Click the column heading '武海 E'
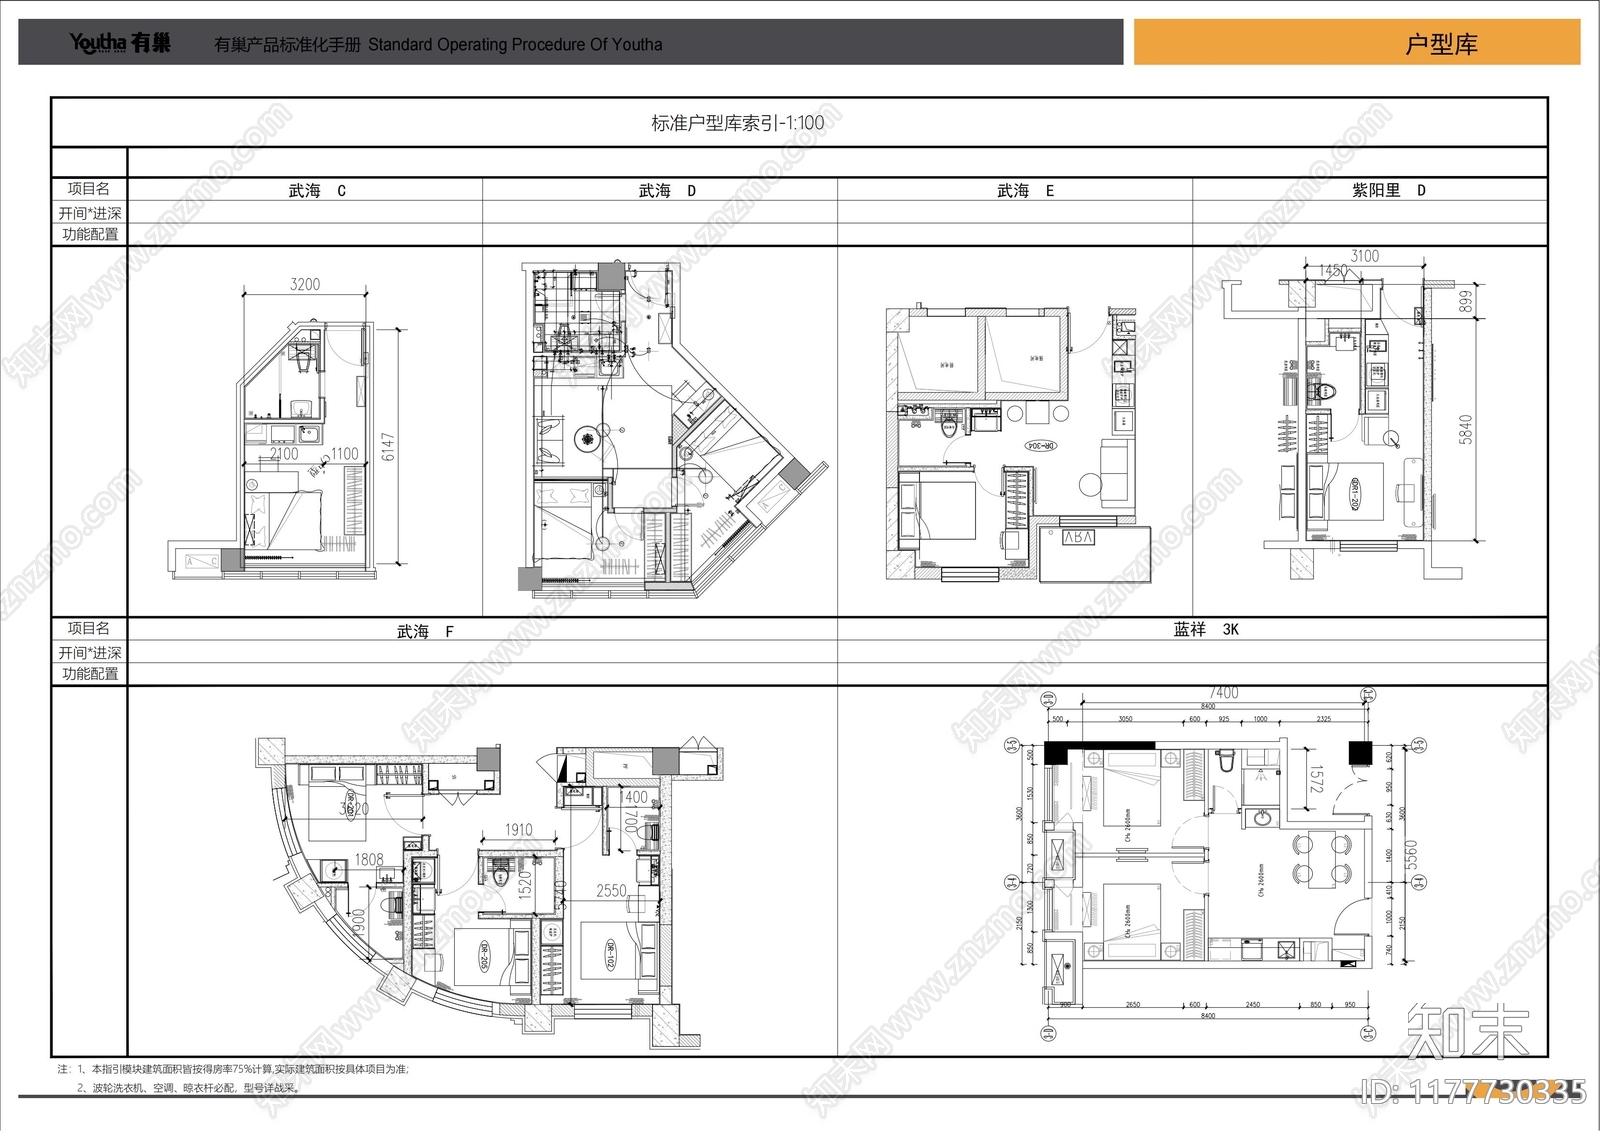1600x1131 pixels. coord(1025,190)
